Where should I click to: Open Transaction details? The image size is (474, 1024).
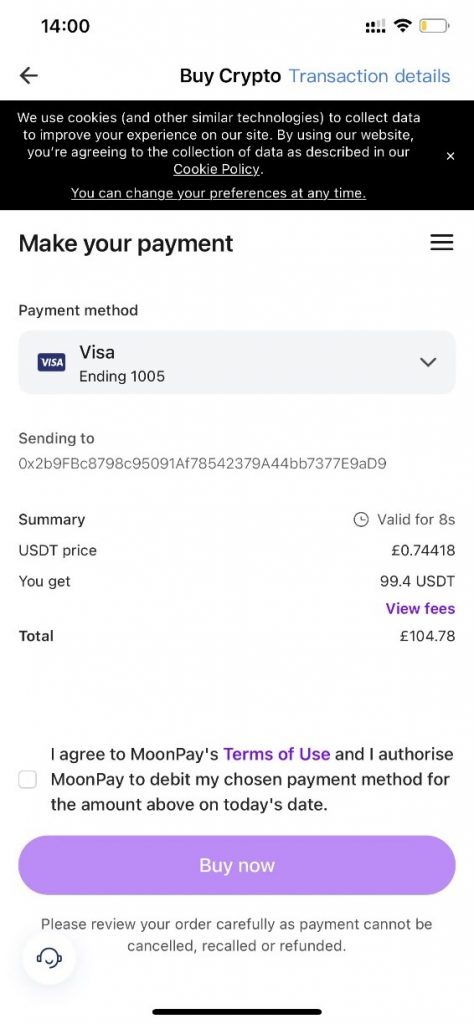pyautogui.click(x=370, y=76)
